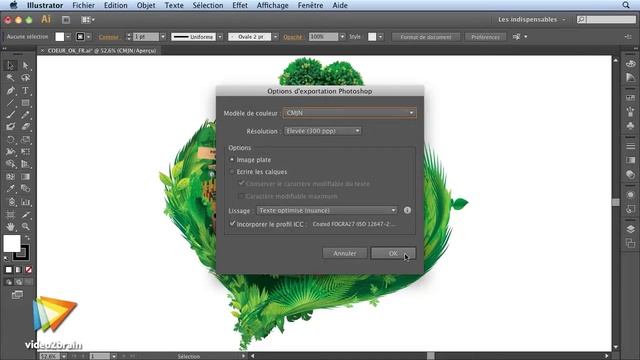Switch to the COEUR_OK_FR.ai document tab

point(102,51)
